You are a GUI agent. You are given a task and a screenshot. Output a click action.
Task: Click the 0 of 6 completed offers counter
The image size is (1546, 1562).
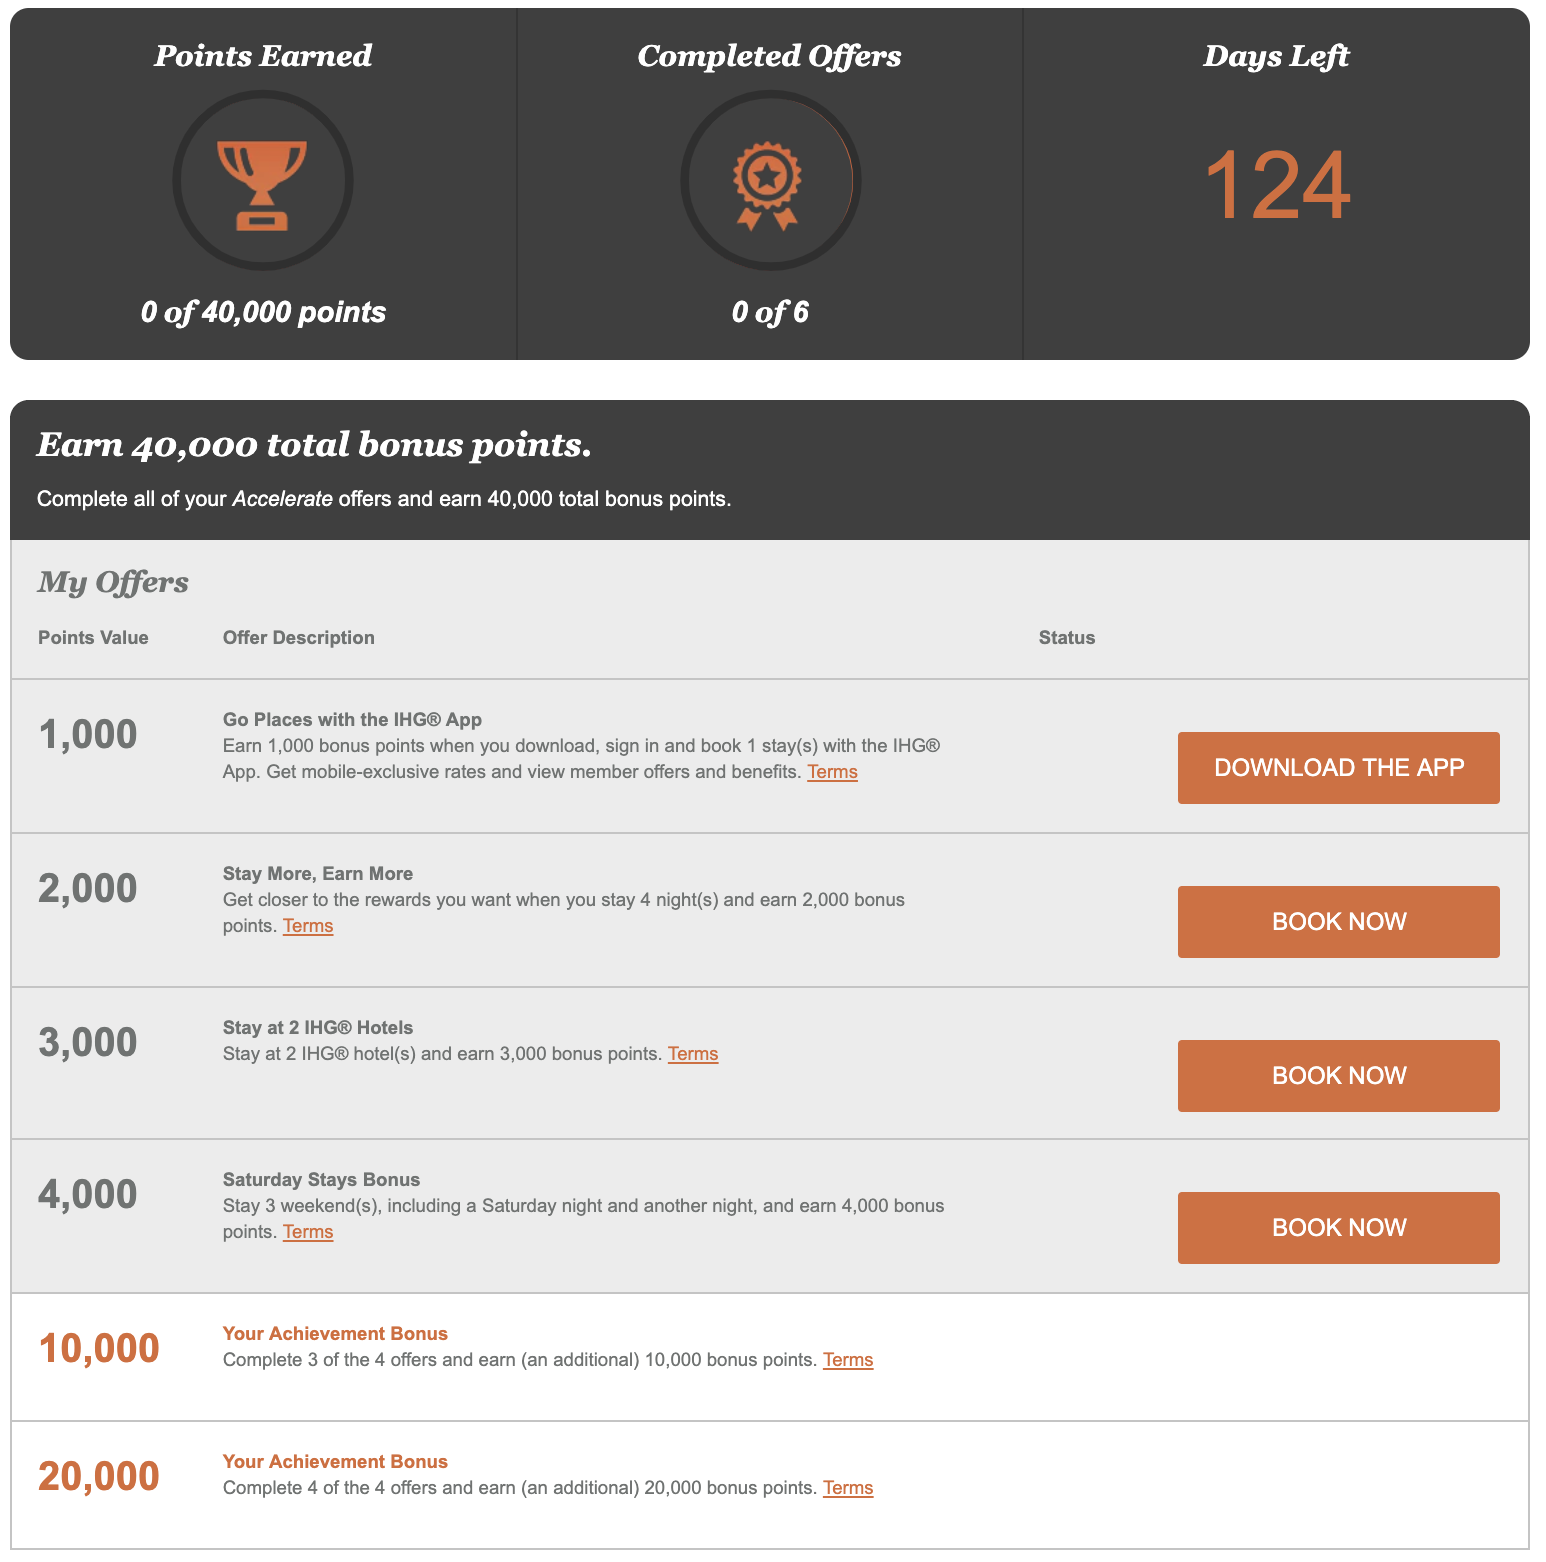770,312
